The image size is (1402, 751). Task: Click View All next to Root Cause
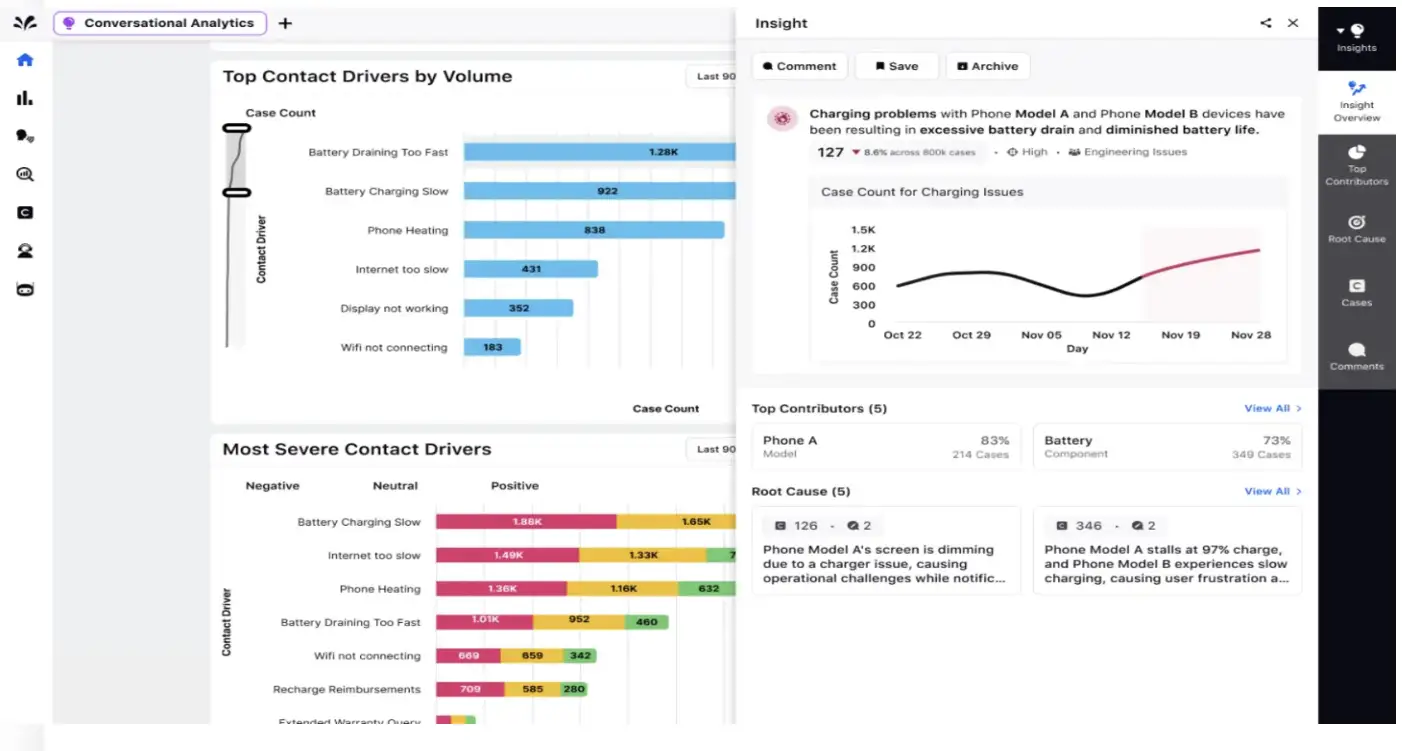(x=1272, y=491)
